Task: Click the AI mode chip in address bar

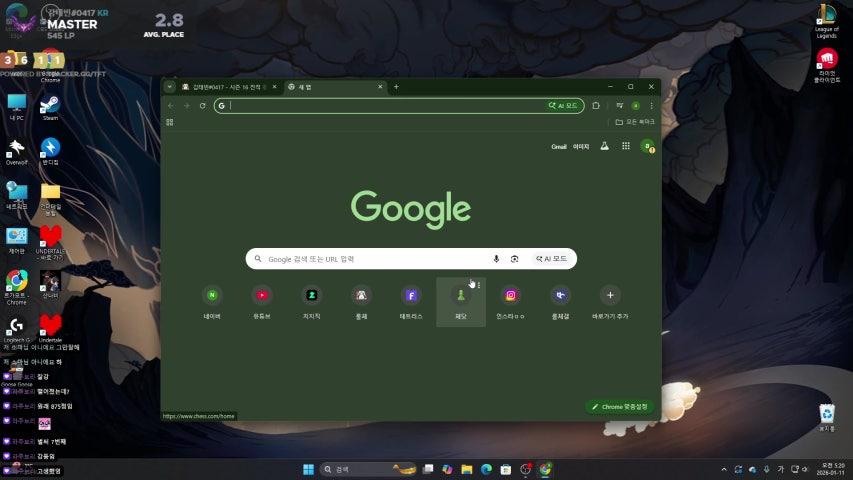Action: [x=563, y=106]
